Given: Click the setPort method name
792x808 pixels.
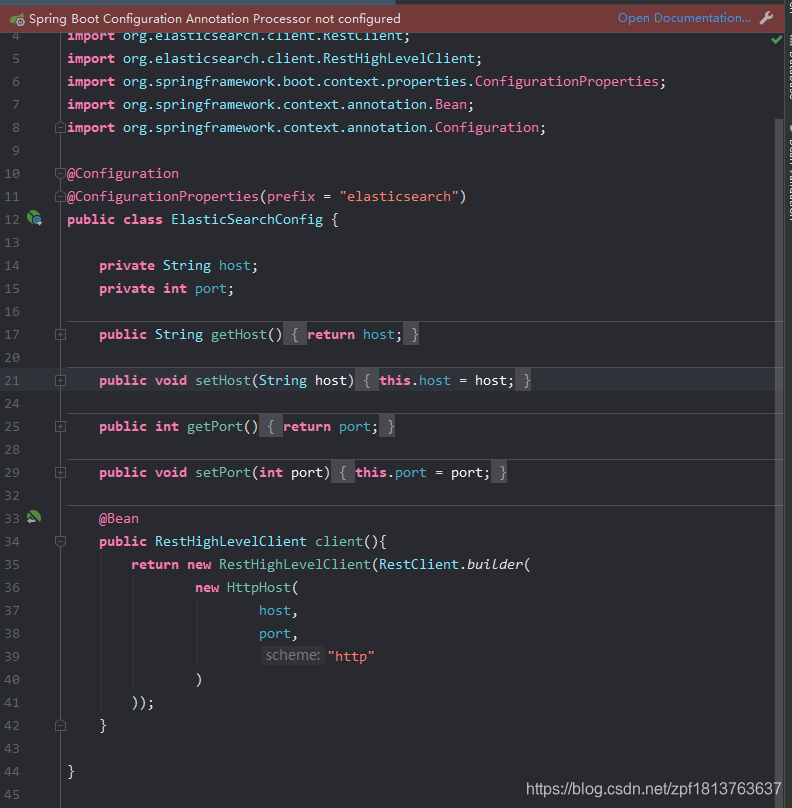Looking at the screenshot, I should (x=223, y=473).
